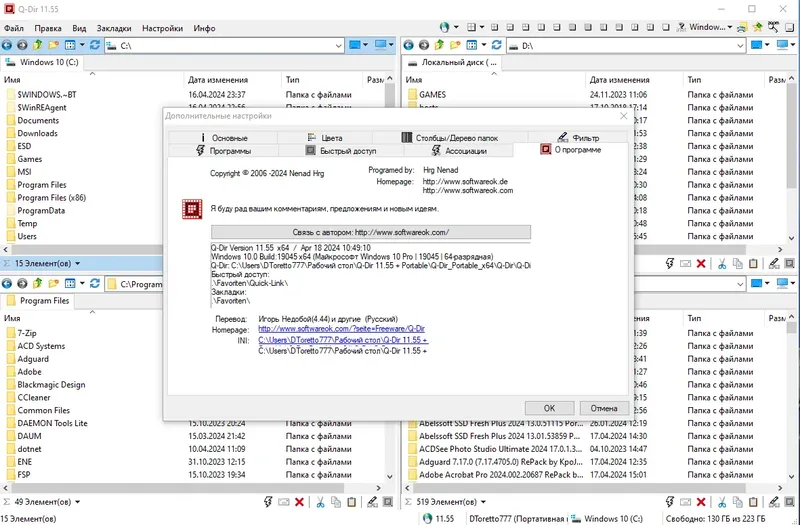Screen dimensions: 800x525
Task: Open the Вид menu
Action: point(79,28)
